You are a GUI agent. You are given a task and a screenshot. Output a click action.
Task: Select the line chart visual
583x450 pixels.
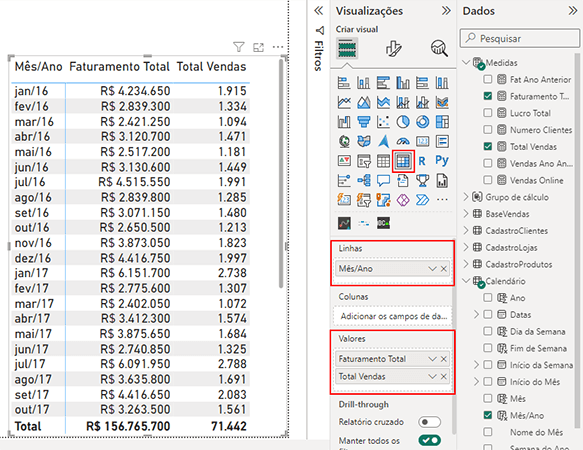click(344, 102)
